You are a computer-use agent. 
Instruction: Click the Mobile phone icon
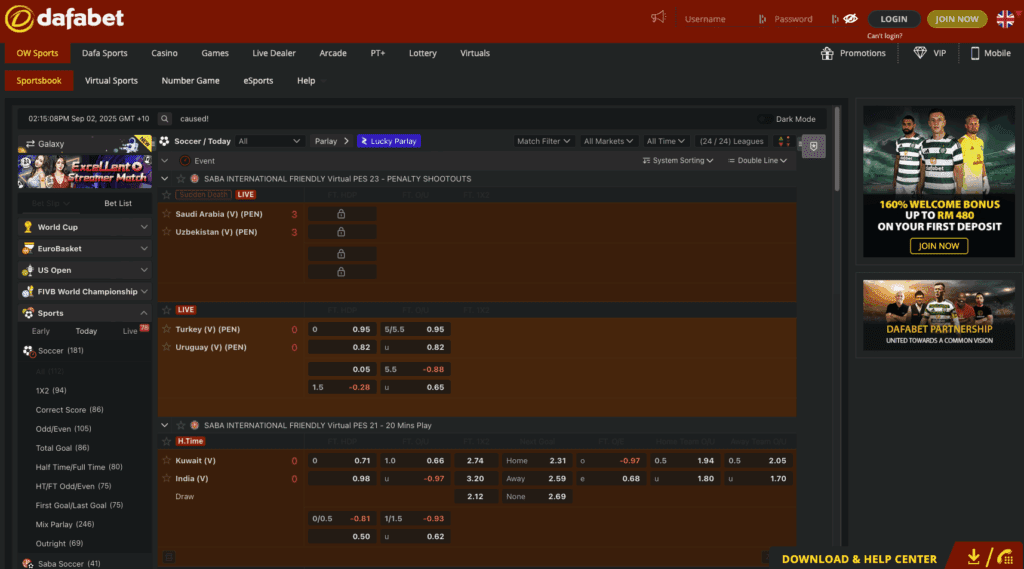(974, 54)
